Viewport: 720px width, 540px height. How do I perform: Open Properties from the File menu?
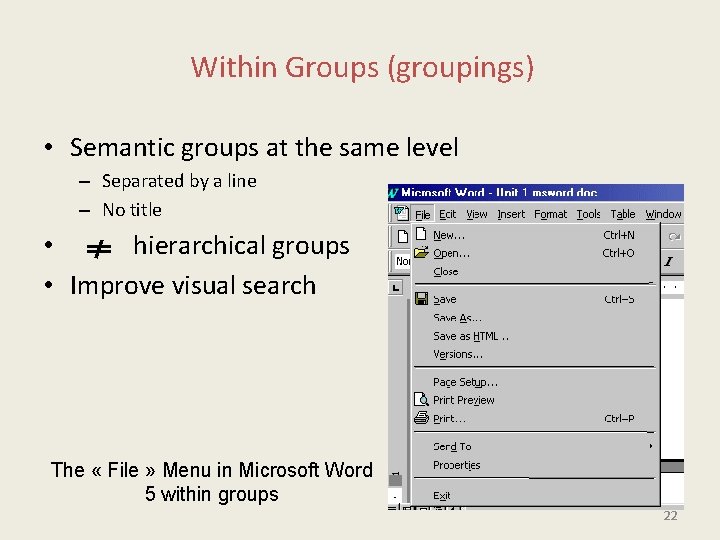click(x=535, y=465)
